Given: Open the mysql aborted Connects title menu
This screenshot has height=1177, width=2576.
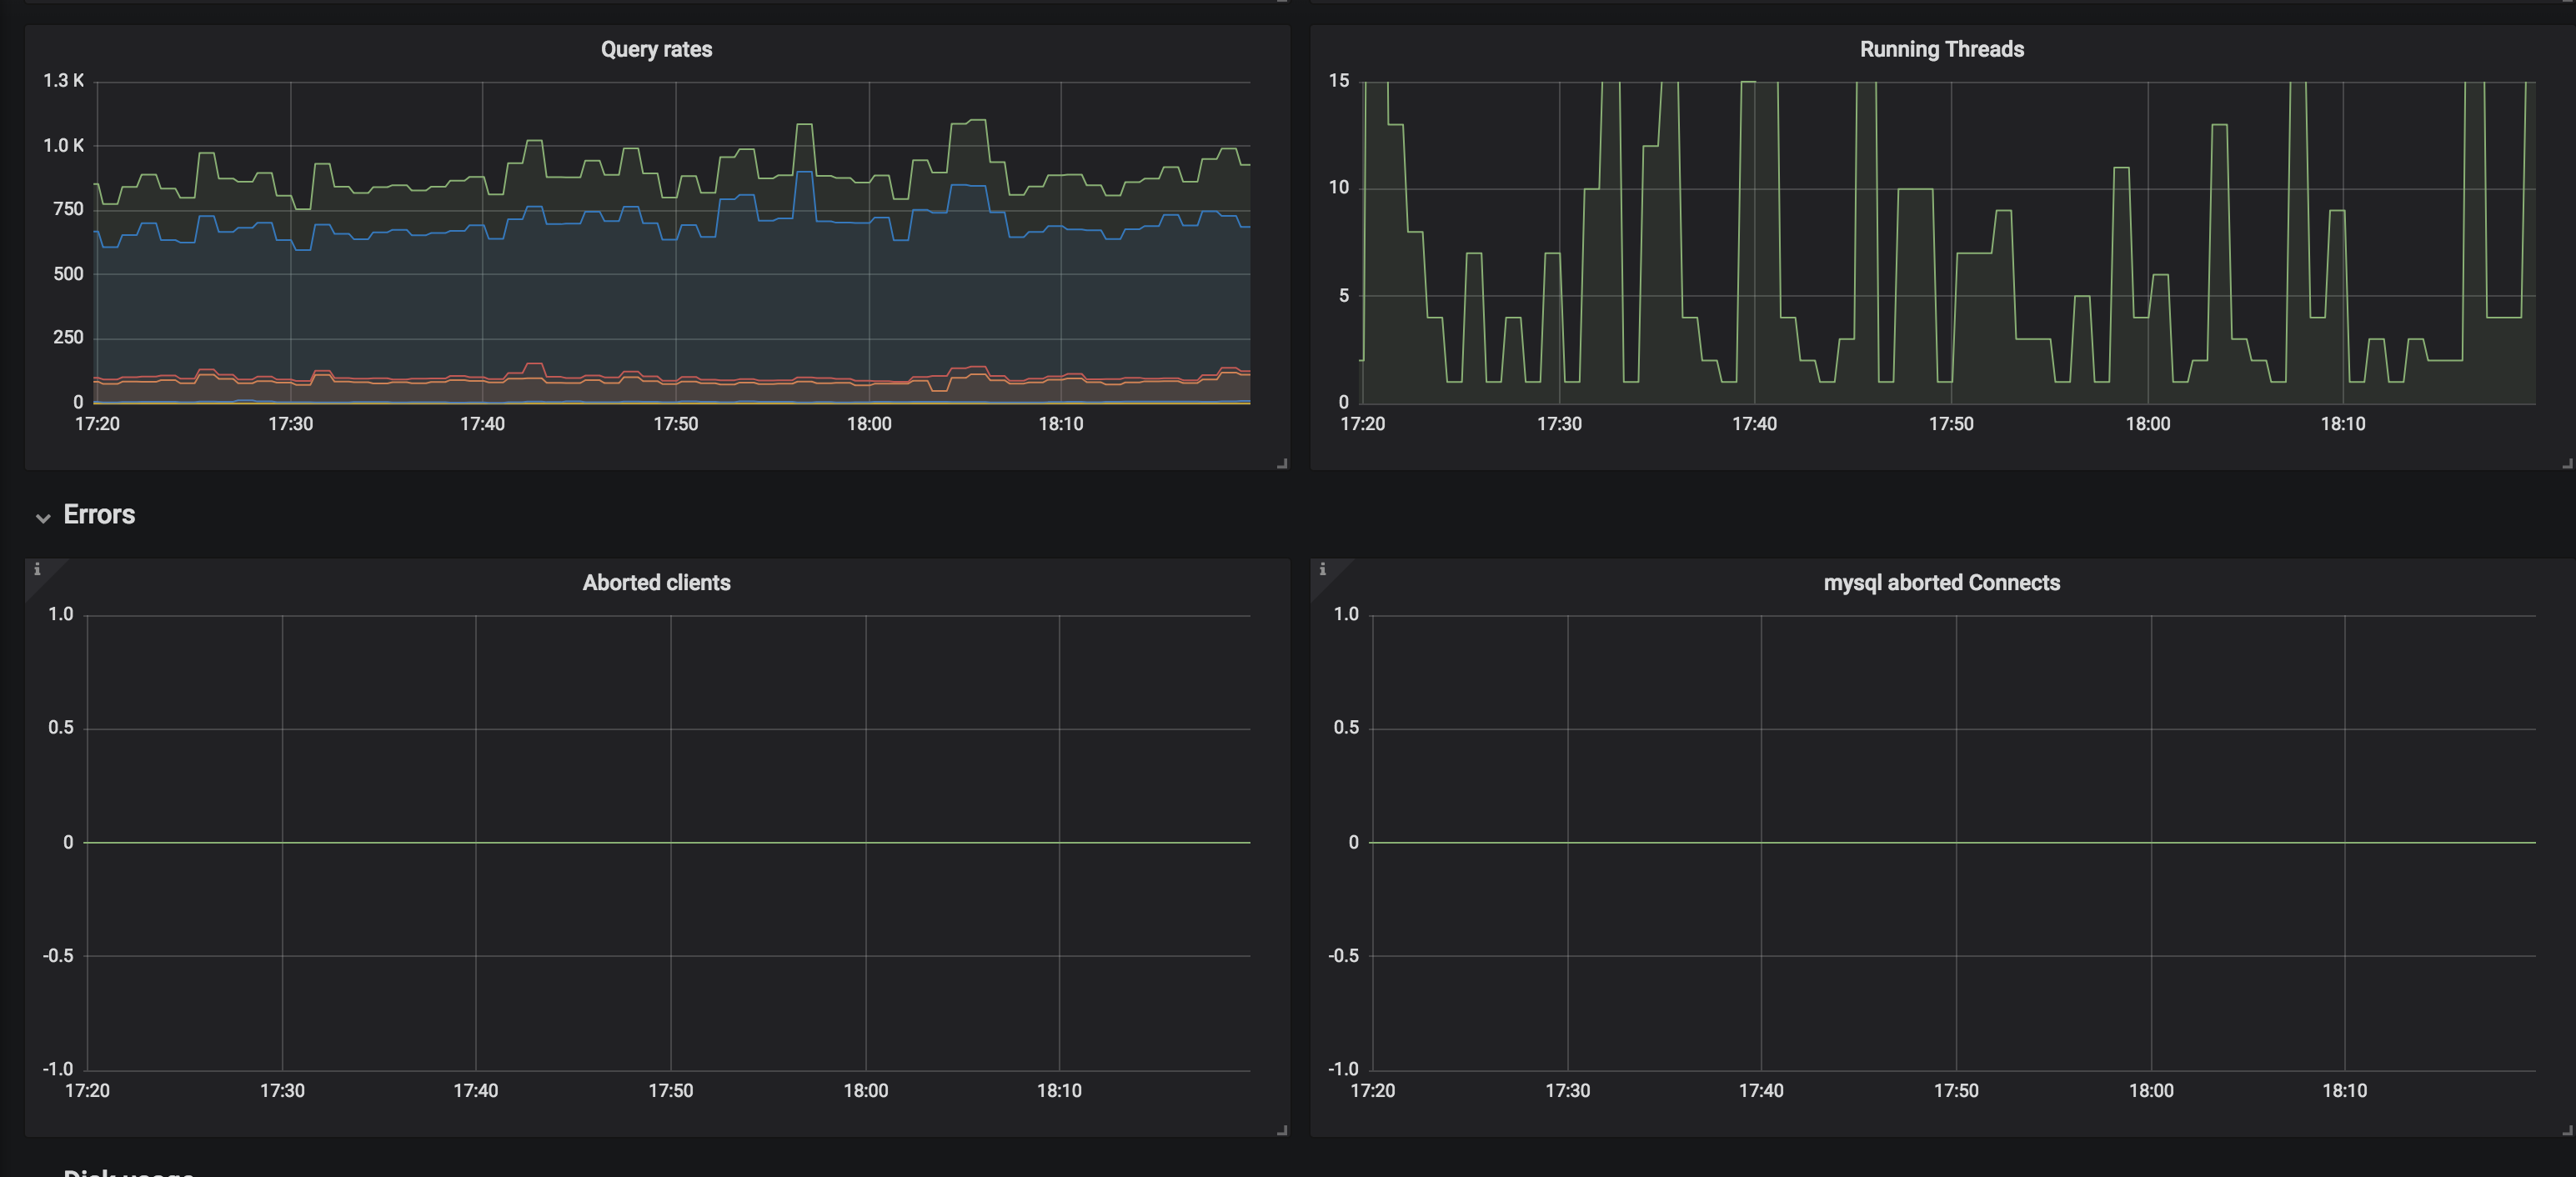Looking at the screenshot, I should [x=1941, y=582].
